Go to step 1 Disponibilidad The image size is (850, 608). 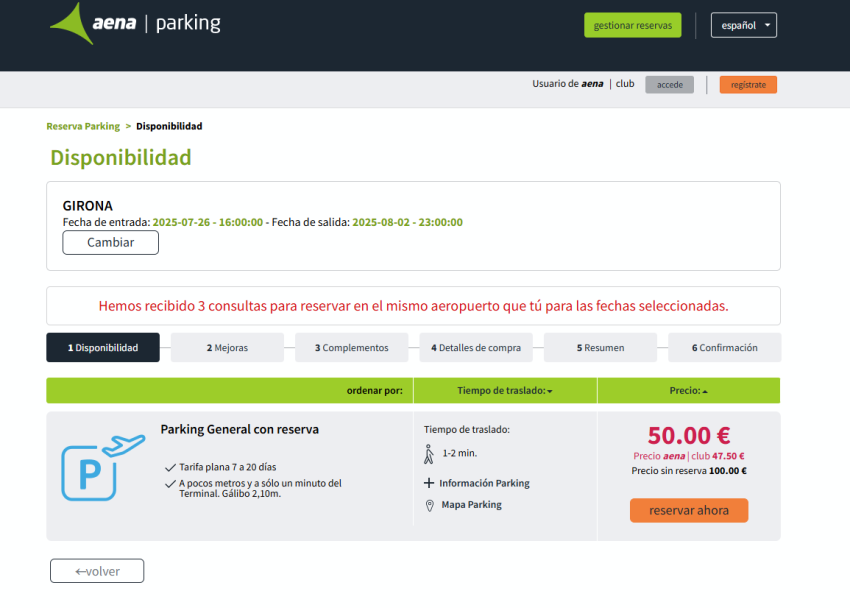point(103,347)
